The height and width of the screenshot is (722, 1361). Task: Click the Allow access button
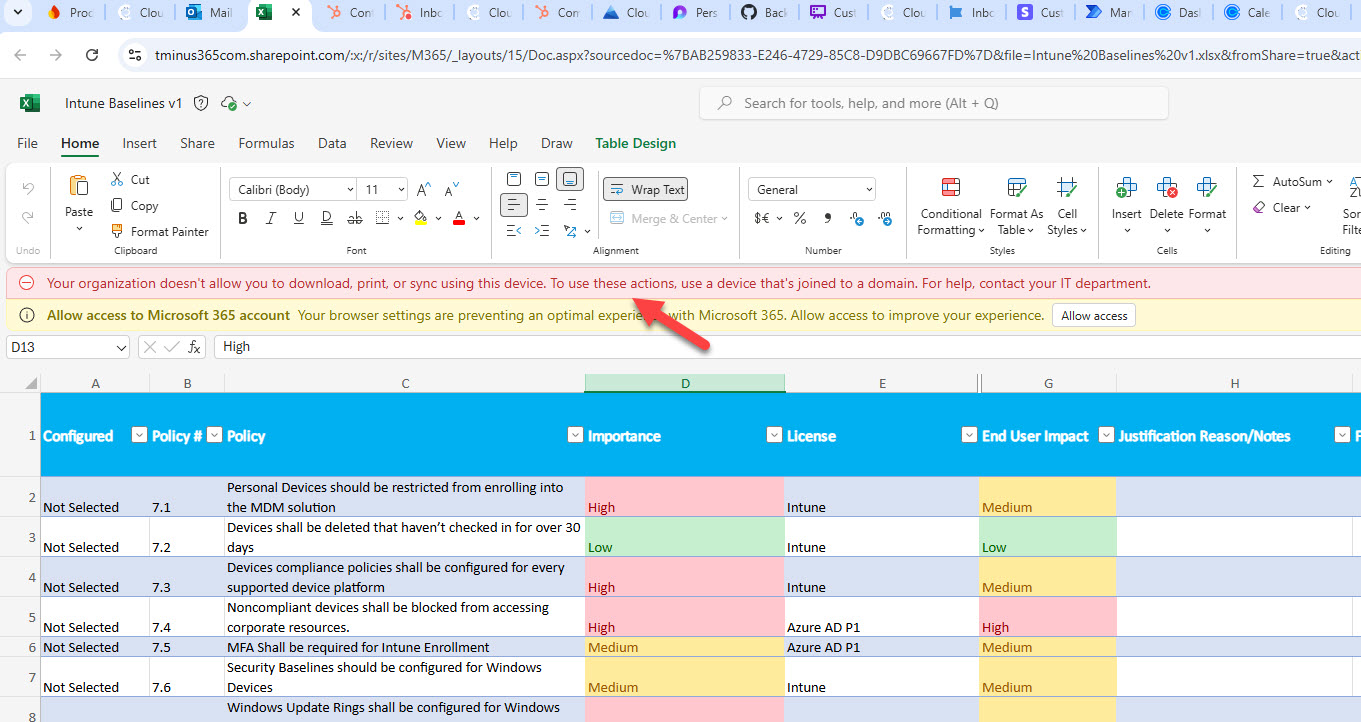pos(1093,315)
